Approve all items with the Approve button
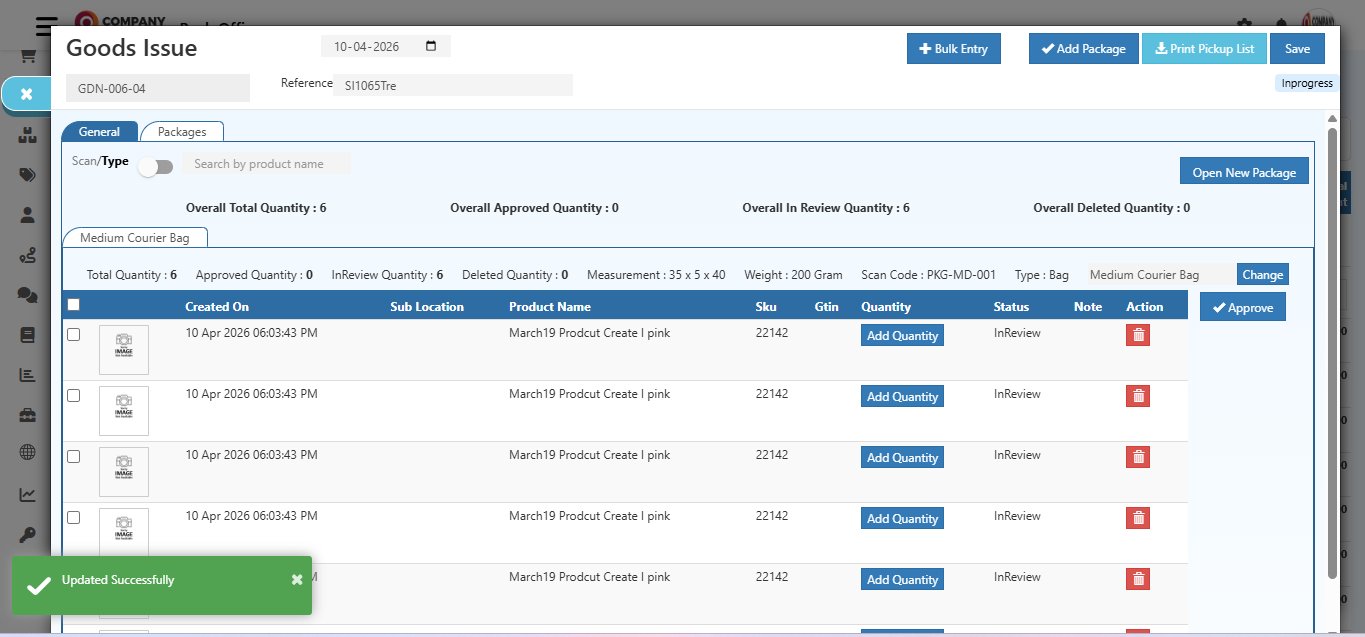 1242,307
